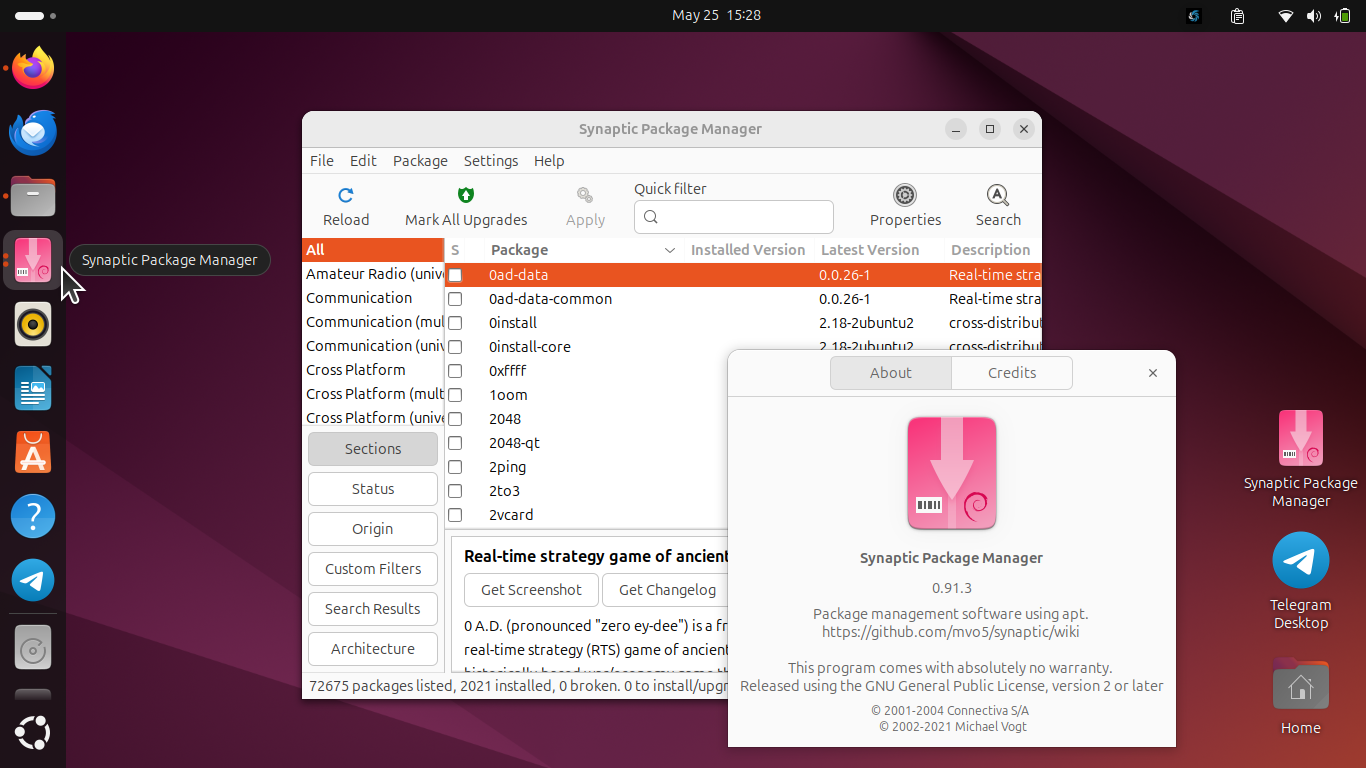
Task: Click Installed Version column header
Action: click(x=748, y=250)
